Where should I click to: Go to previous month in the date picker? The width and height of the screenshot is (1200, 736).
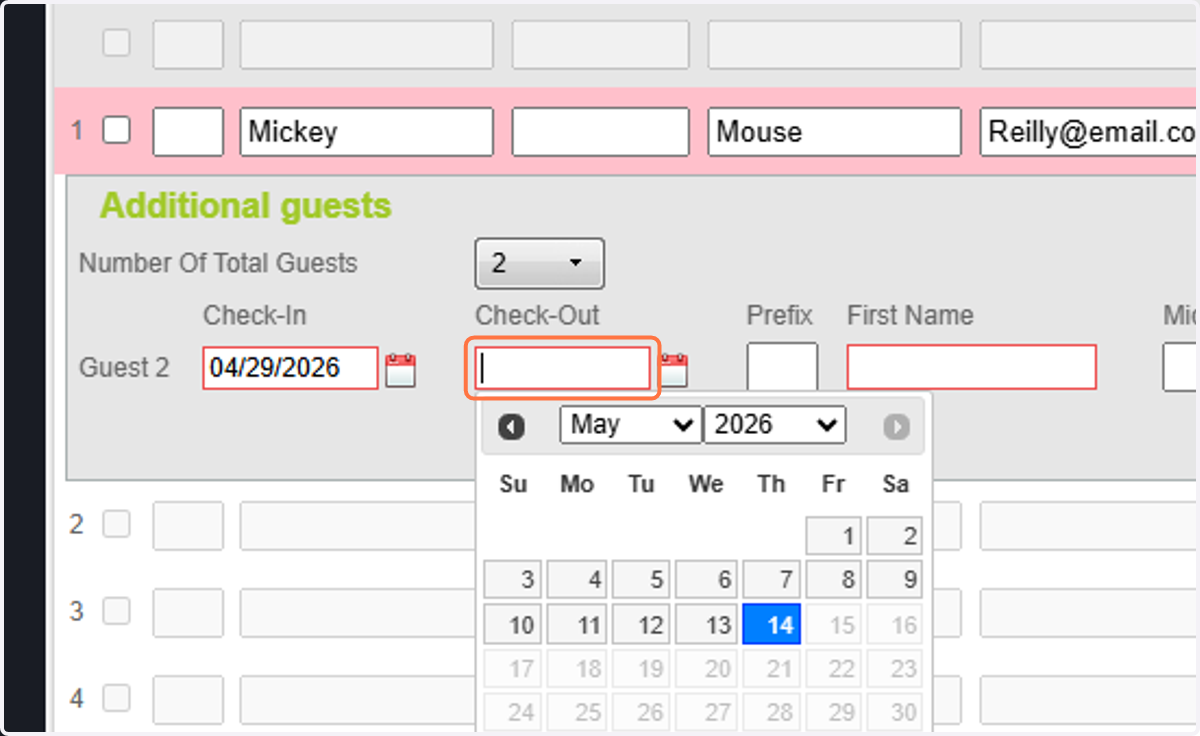pos(512,427)
